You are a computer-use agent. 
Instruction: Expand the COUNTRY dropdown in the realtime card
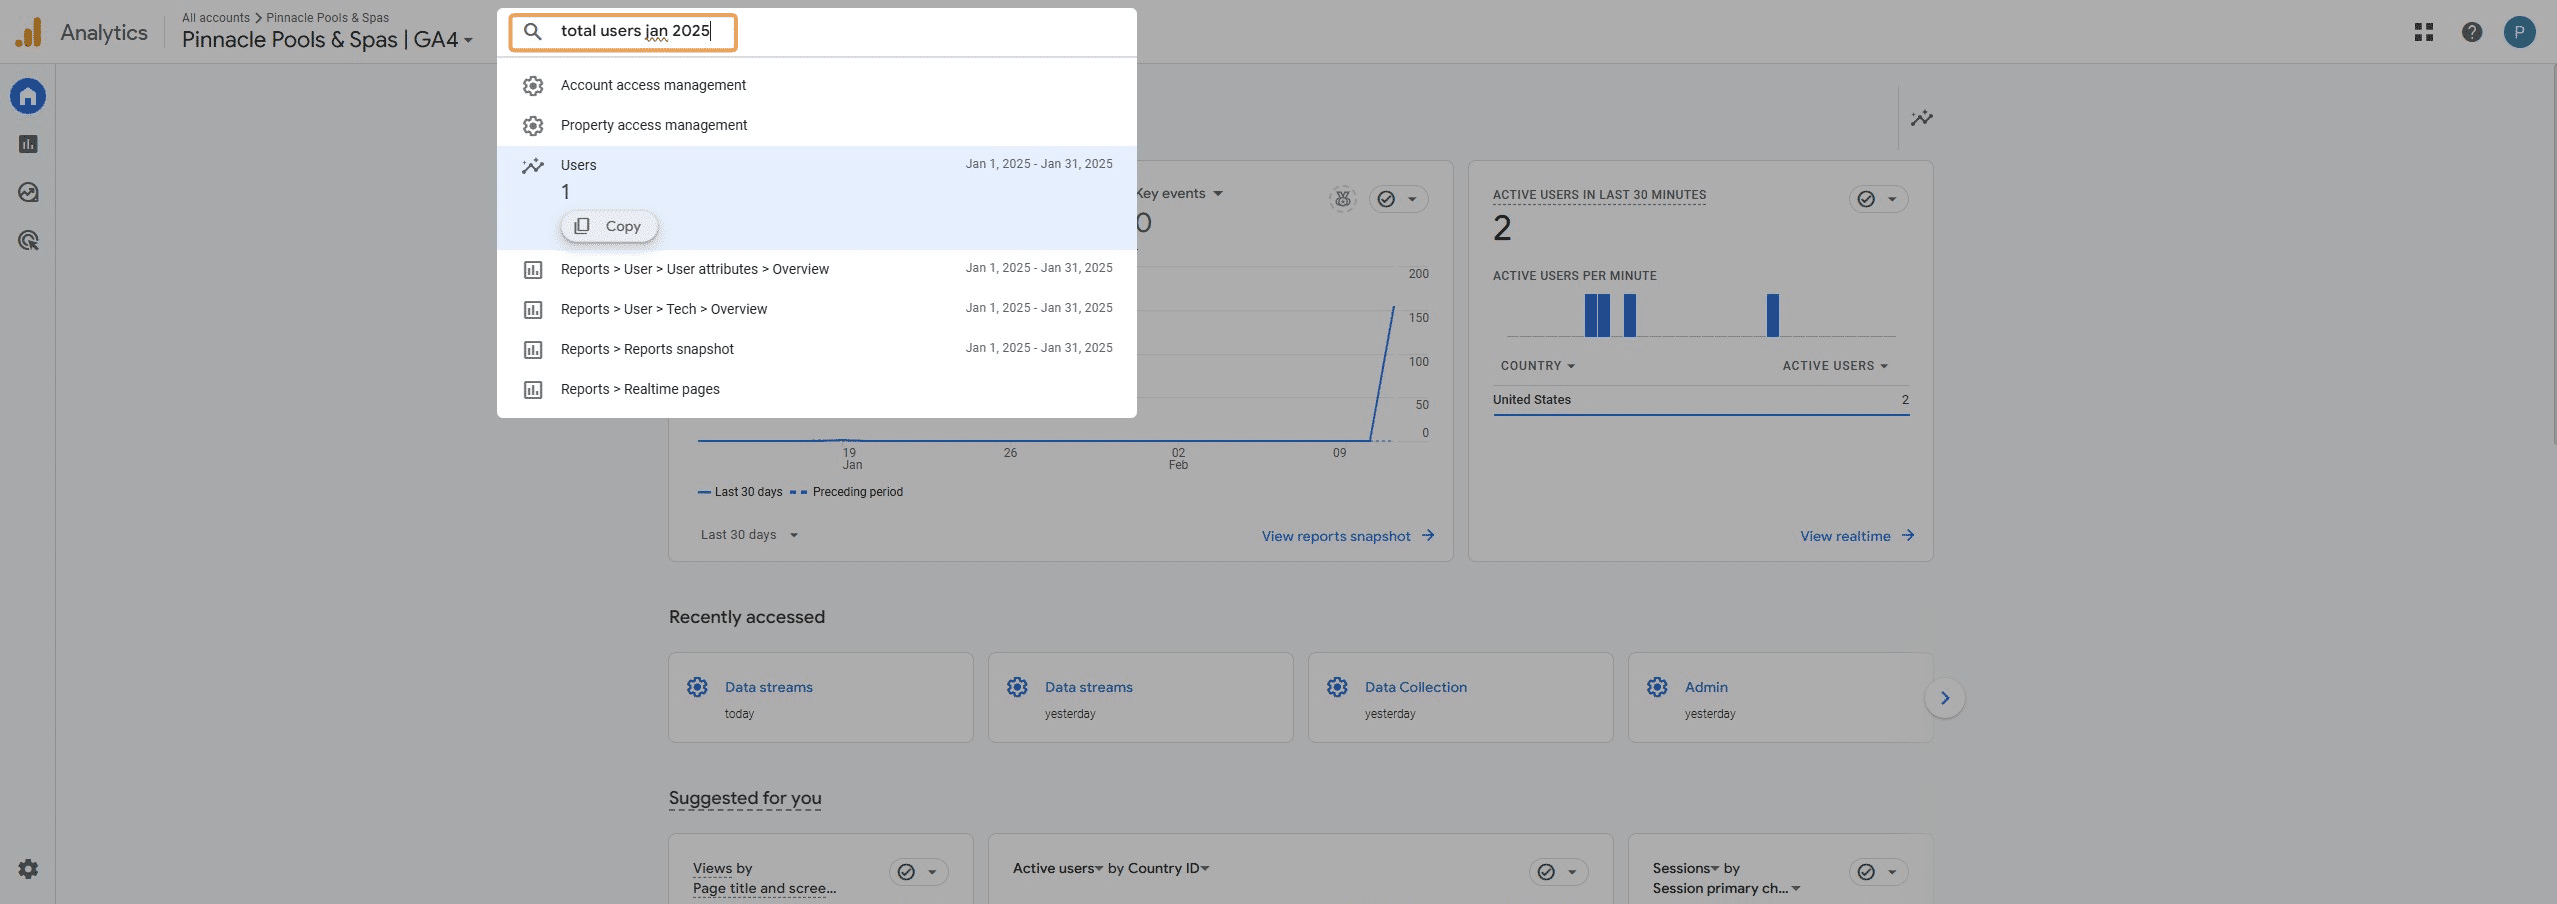[x=1537, y=365]
